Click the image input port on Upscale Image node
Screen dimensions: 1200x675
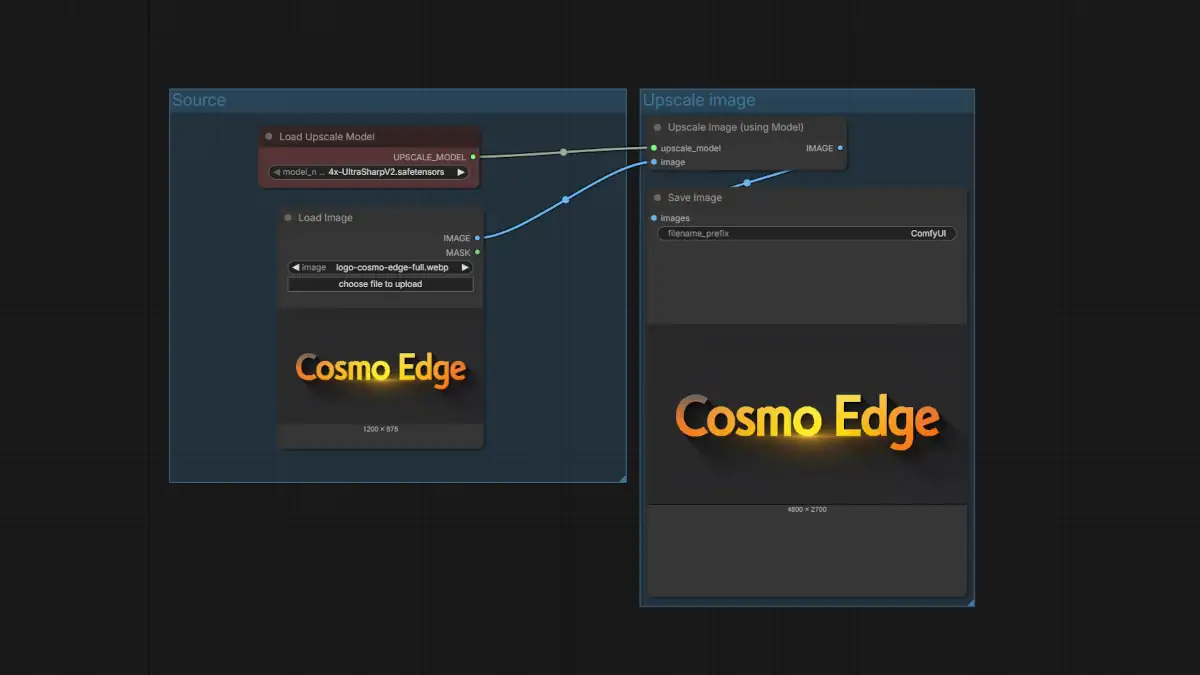click(x=654, y=162)
